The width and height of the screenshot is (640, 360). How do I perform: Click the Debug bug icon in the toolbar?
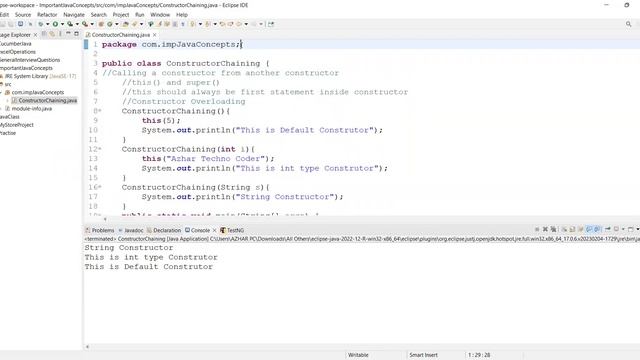pos(40,24)
